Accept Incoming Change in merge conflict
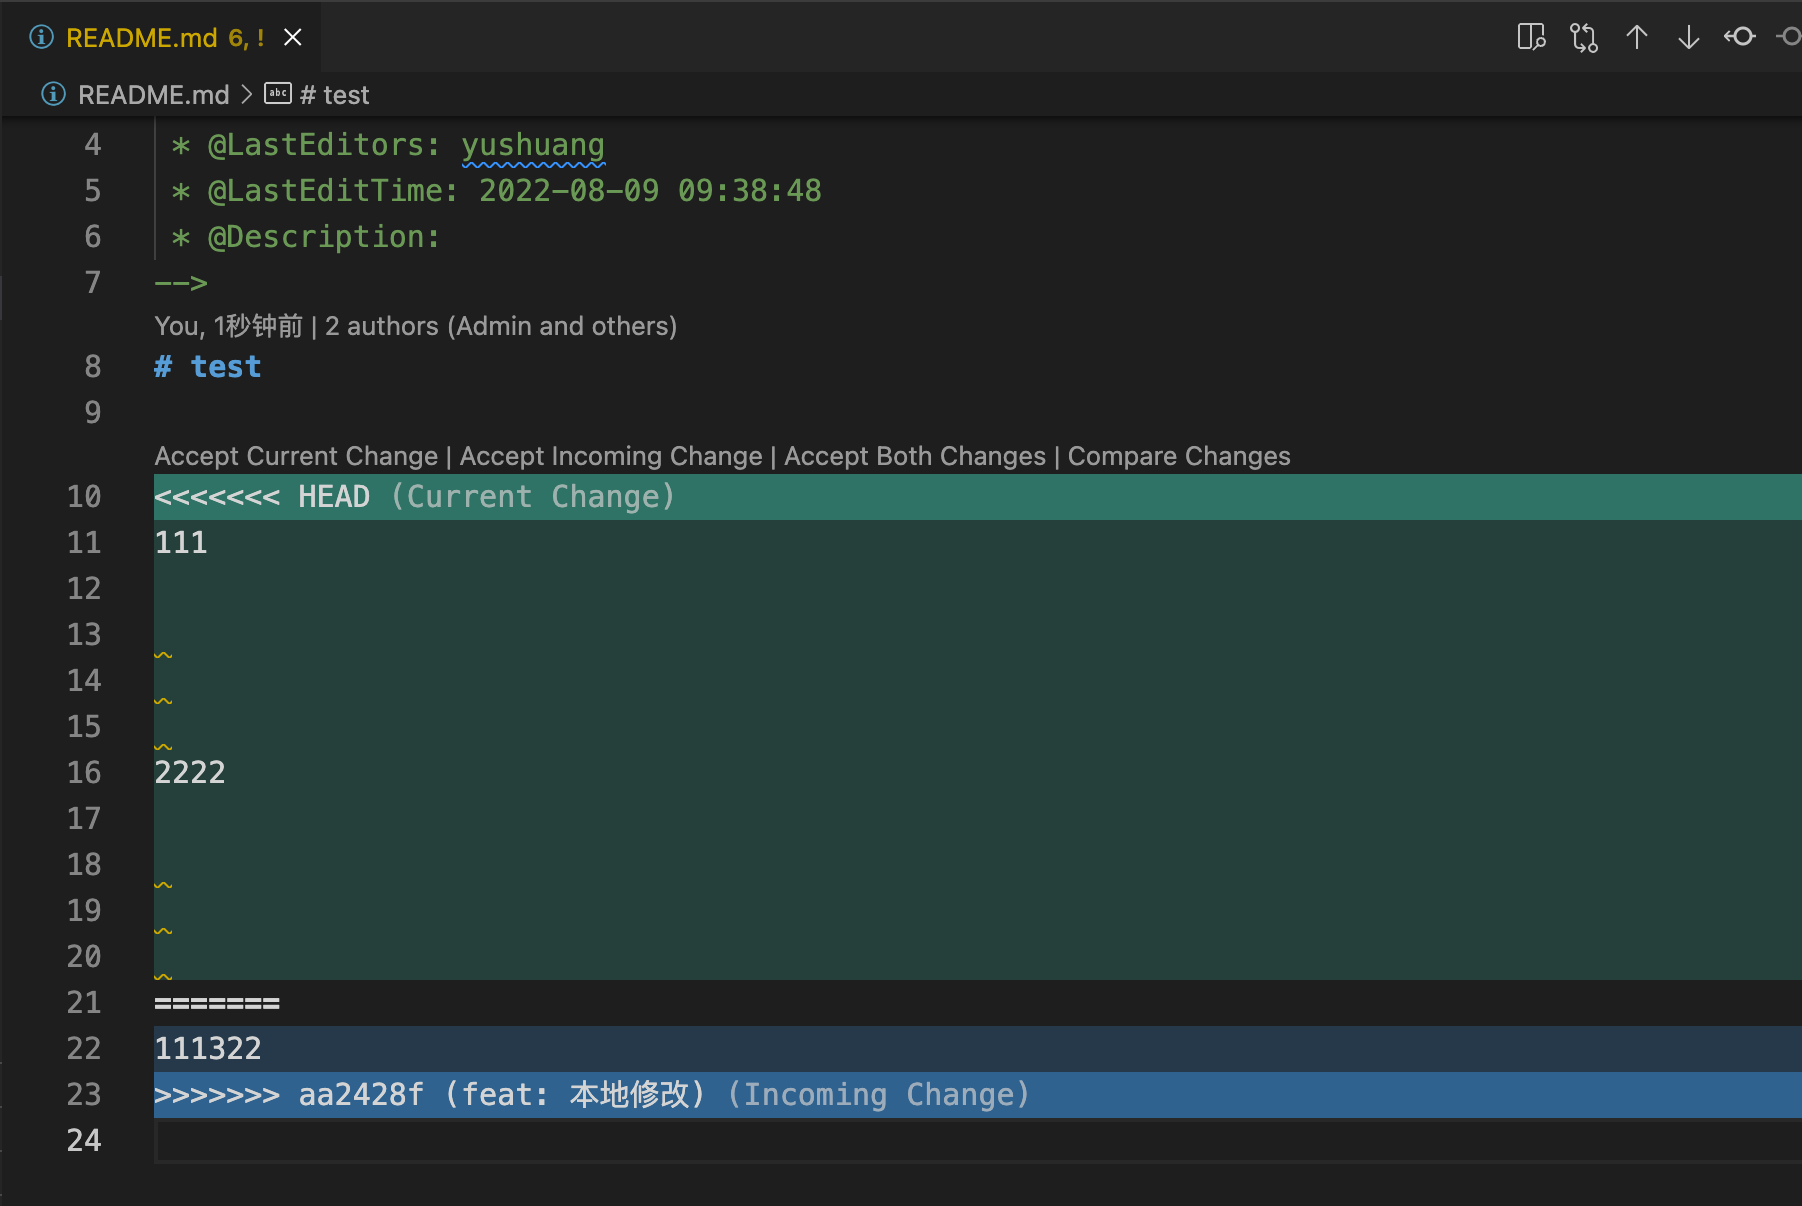This screenshot has height=1206, width=1802. click(610, 456)
